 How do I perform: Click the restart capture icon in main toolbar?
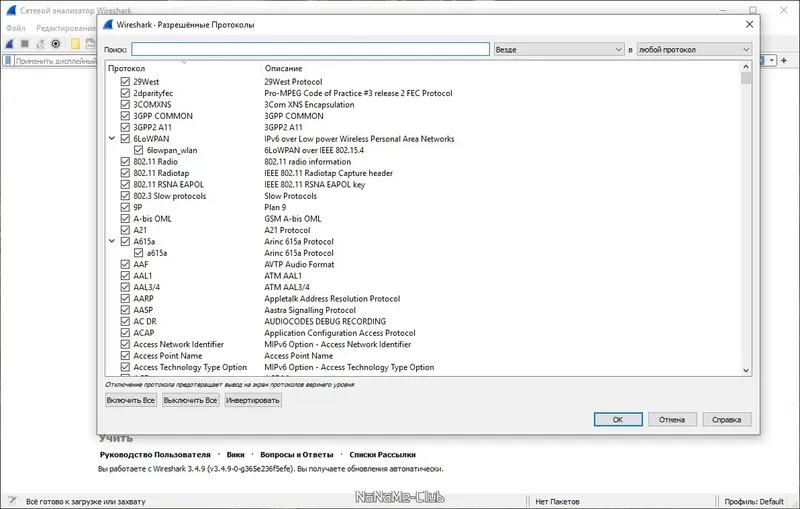(x=40, y=44)
